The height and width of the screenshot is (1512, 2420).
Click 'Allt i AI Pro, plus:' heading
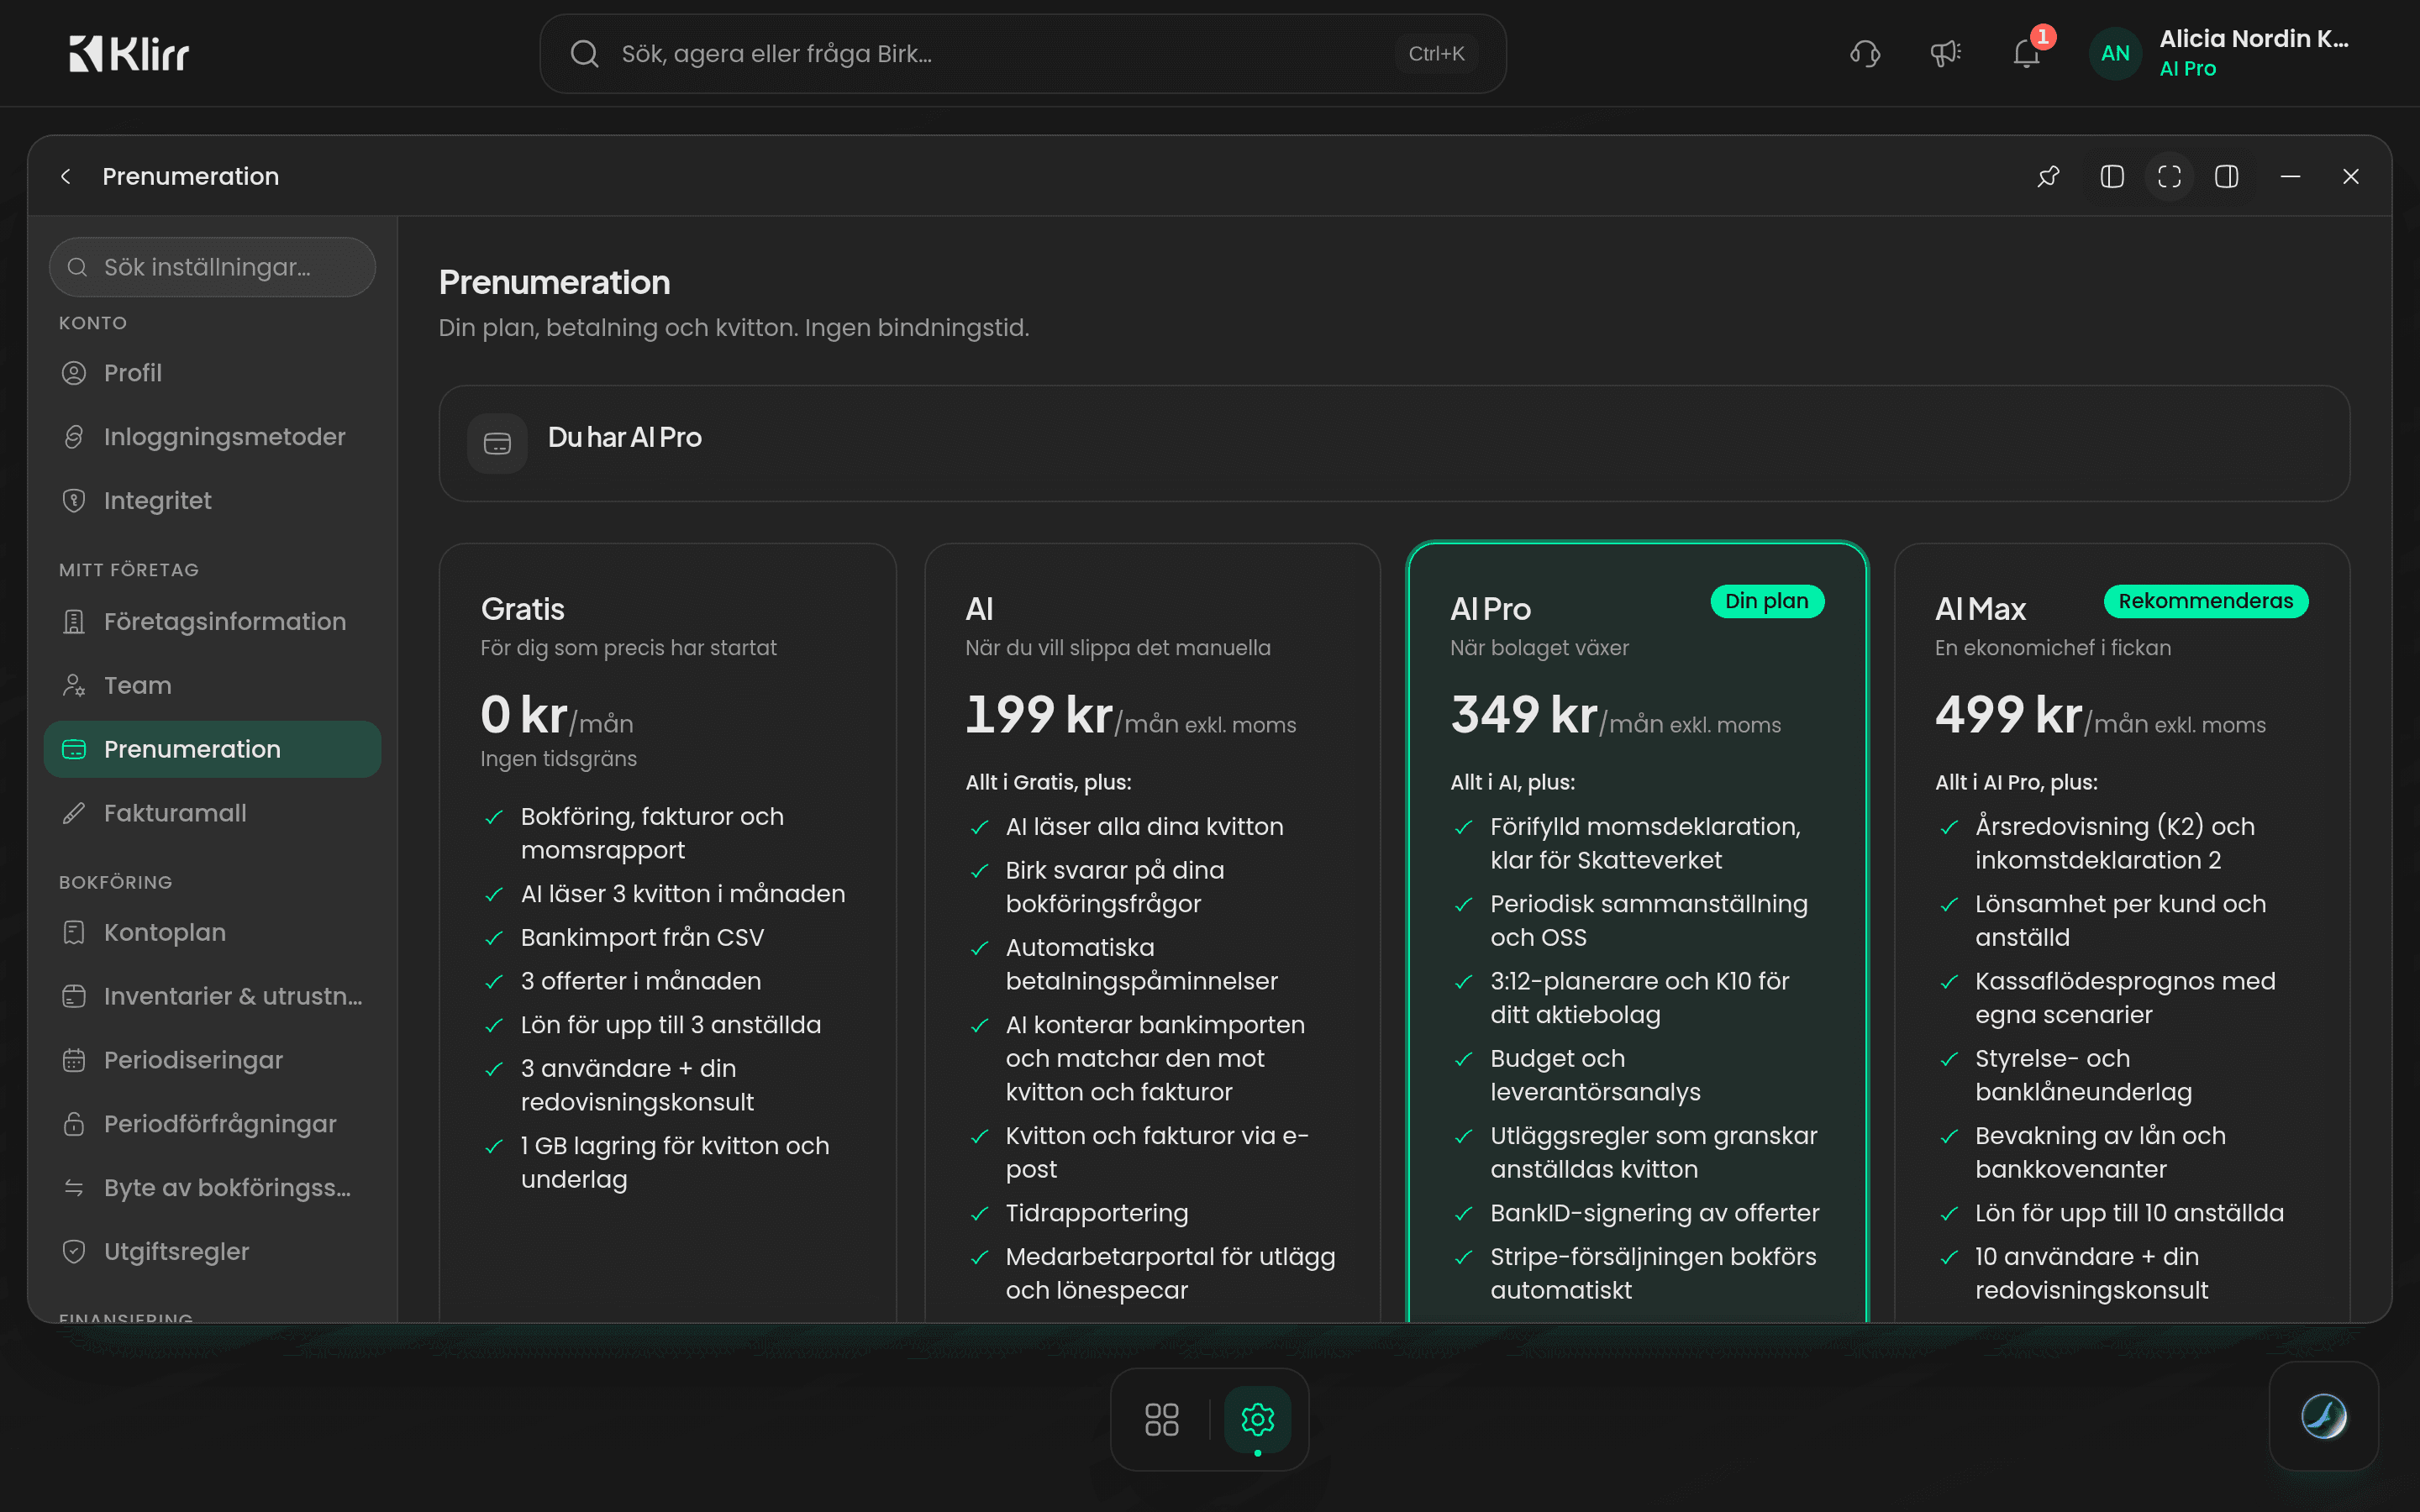point(2016,782)
